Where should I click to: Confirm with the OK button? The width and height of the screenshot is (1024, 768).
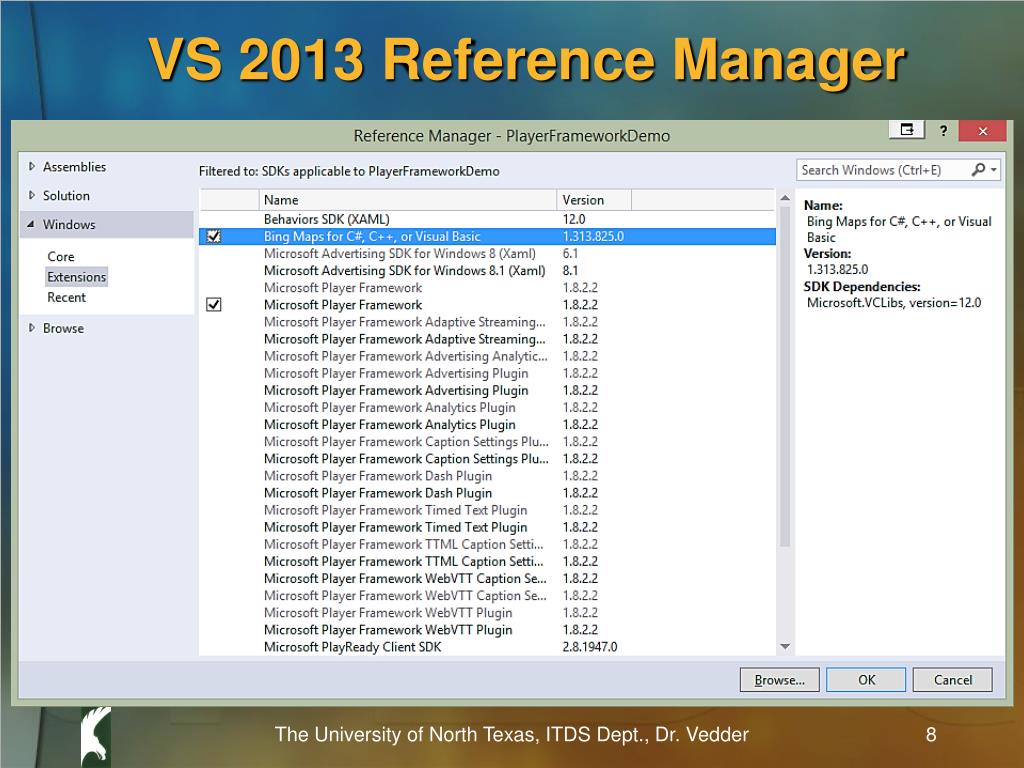[x=866, y=680]
